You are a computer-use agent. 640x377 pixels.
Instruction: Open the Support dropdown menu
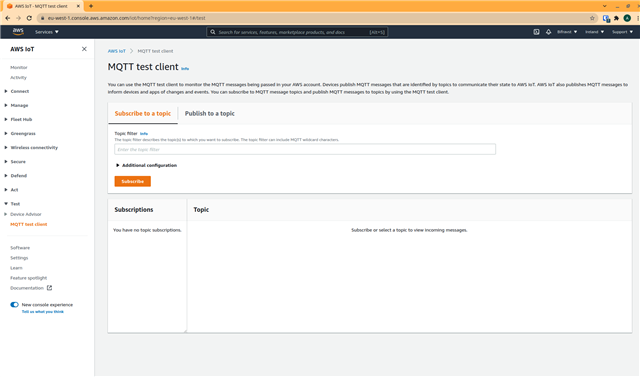point(622,32)
